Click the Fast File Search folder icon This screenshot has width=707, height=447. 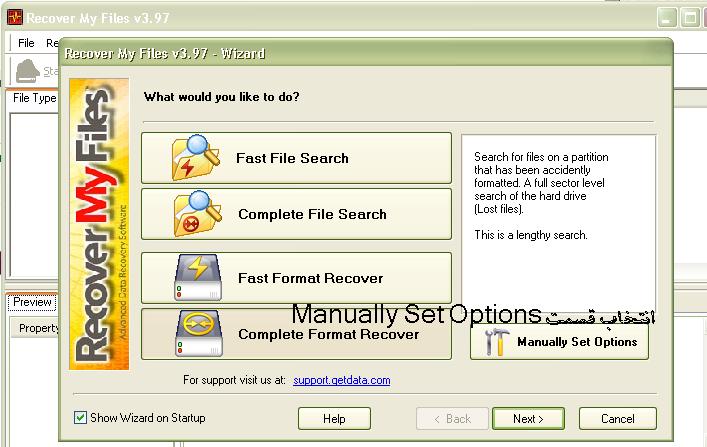(196, 158)
